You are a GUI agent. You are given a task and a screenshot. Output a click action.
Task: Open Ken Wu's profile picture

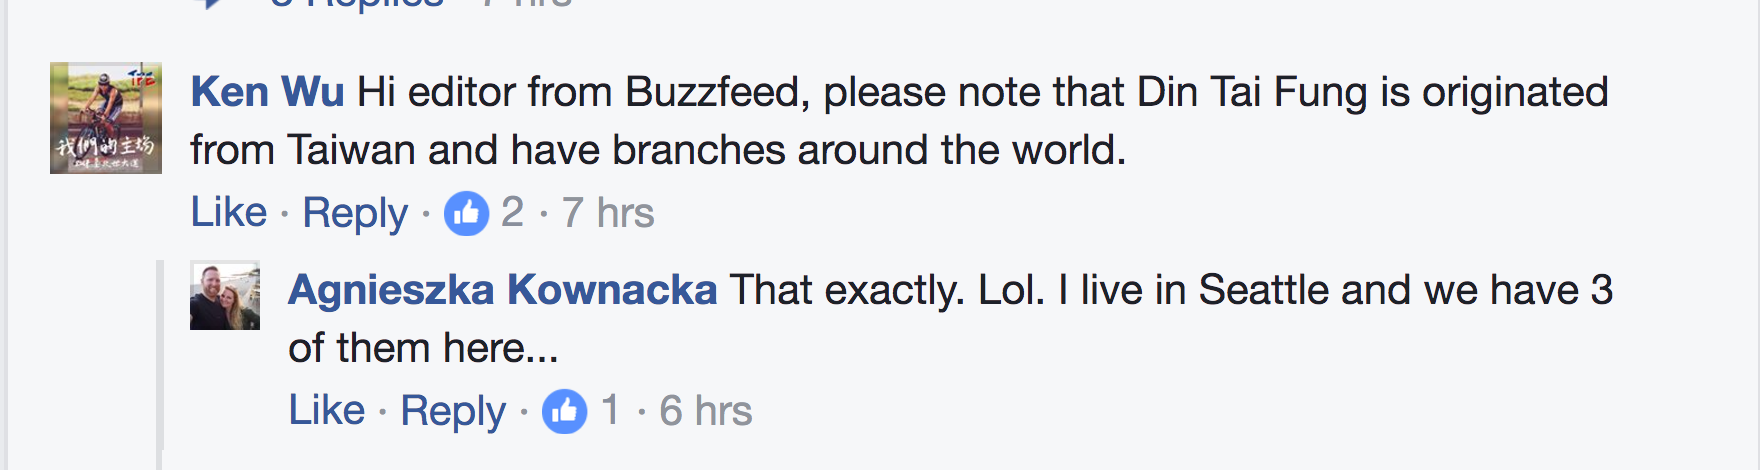pos(106,118)
